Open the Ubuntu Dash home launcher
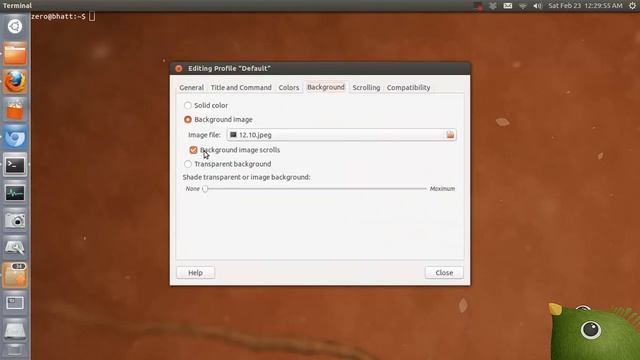640x360 pixels. click(x=15, y=27)
